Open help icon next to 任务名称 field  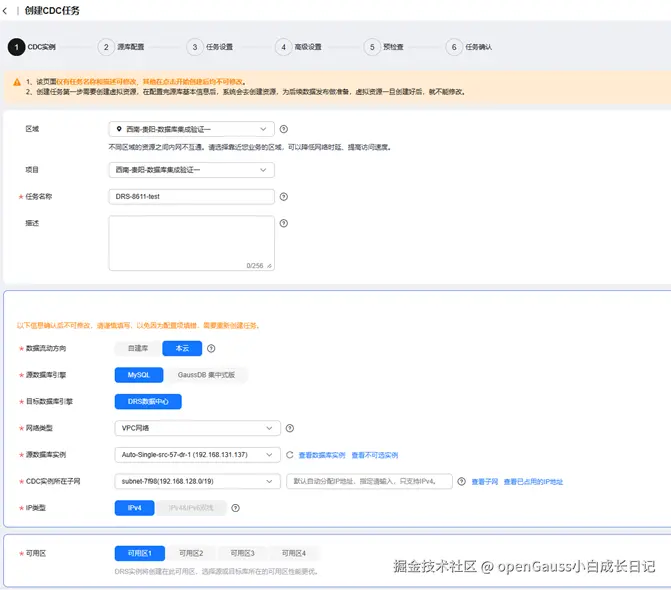click(x=284, y=196)
